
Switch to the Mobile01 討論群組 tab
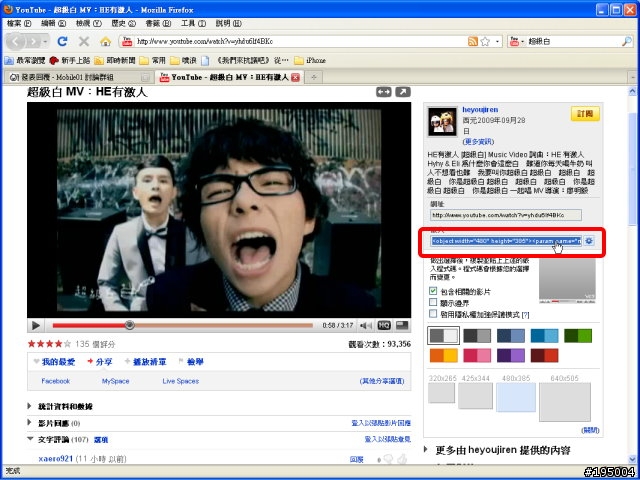pos(79,77)
